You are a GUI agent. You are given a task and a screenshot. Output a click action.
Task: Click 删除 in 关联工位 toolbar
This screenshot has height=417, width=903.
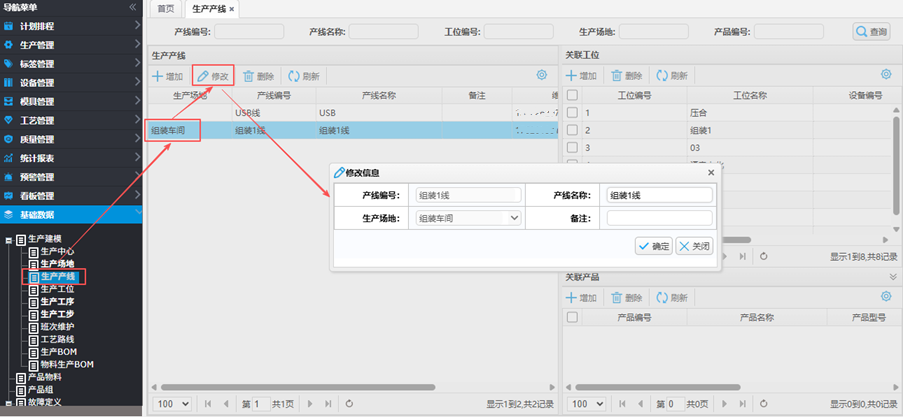(x=627, y=76)
